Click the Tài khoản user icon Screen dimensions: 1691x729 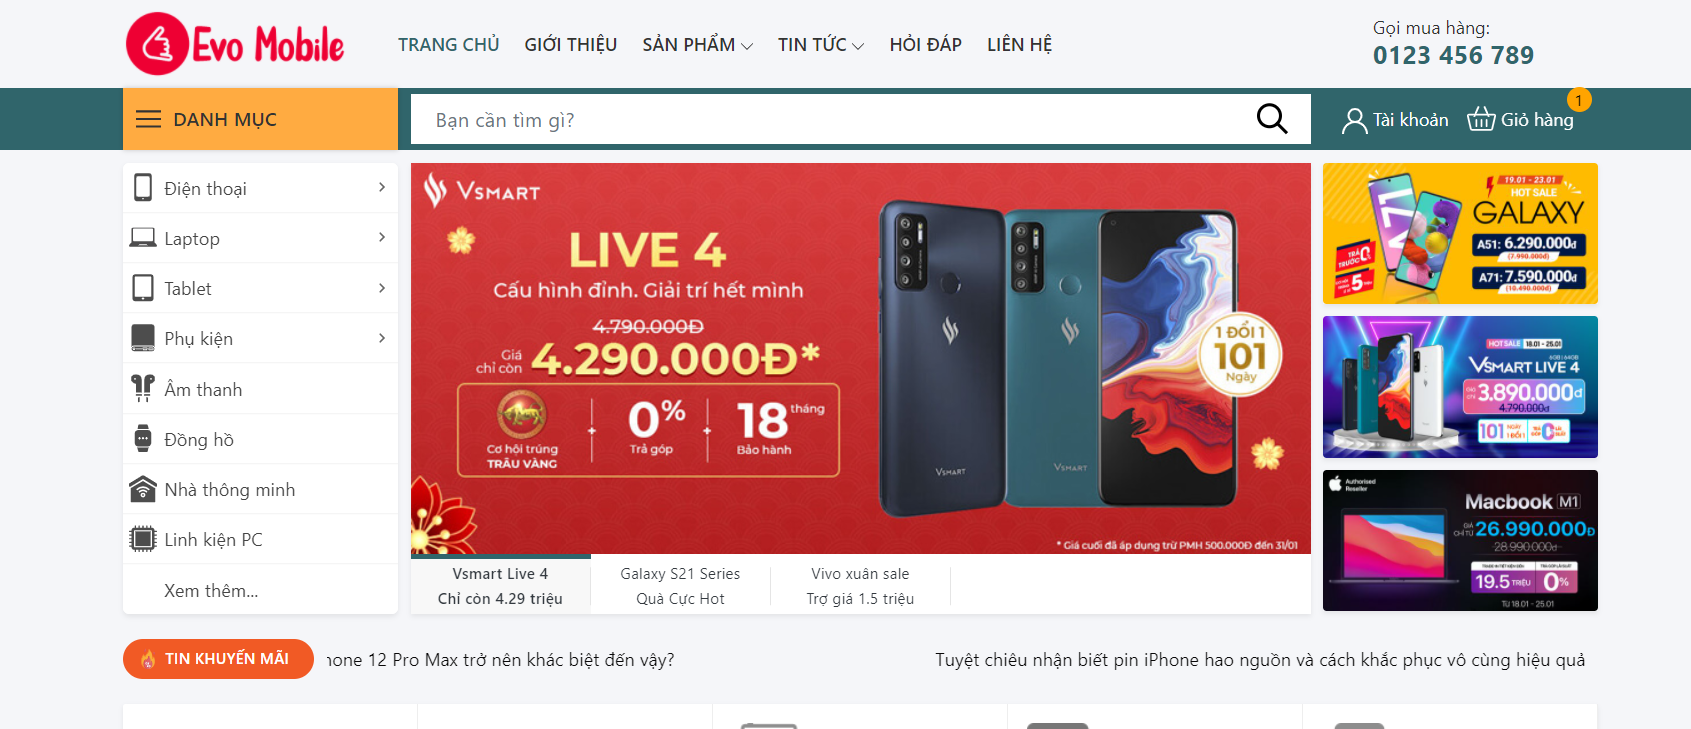(1354, 121)
